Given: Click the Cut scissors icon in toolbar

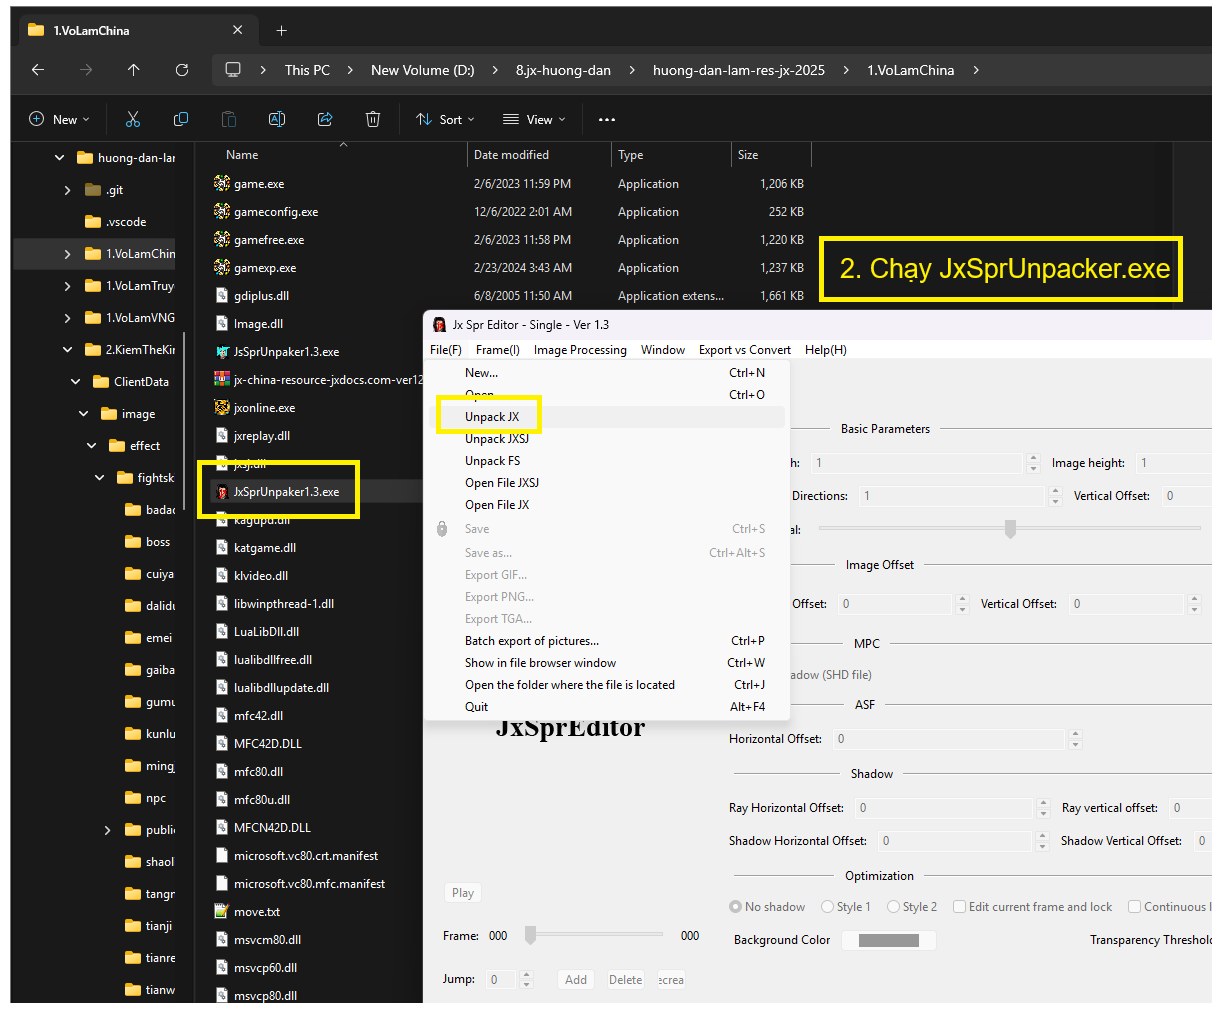Looking at the screenshot, I should tap(133, 119).
